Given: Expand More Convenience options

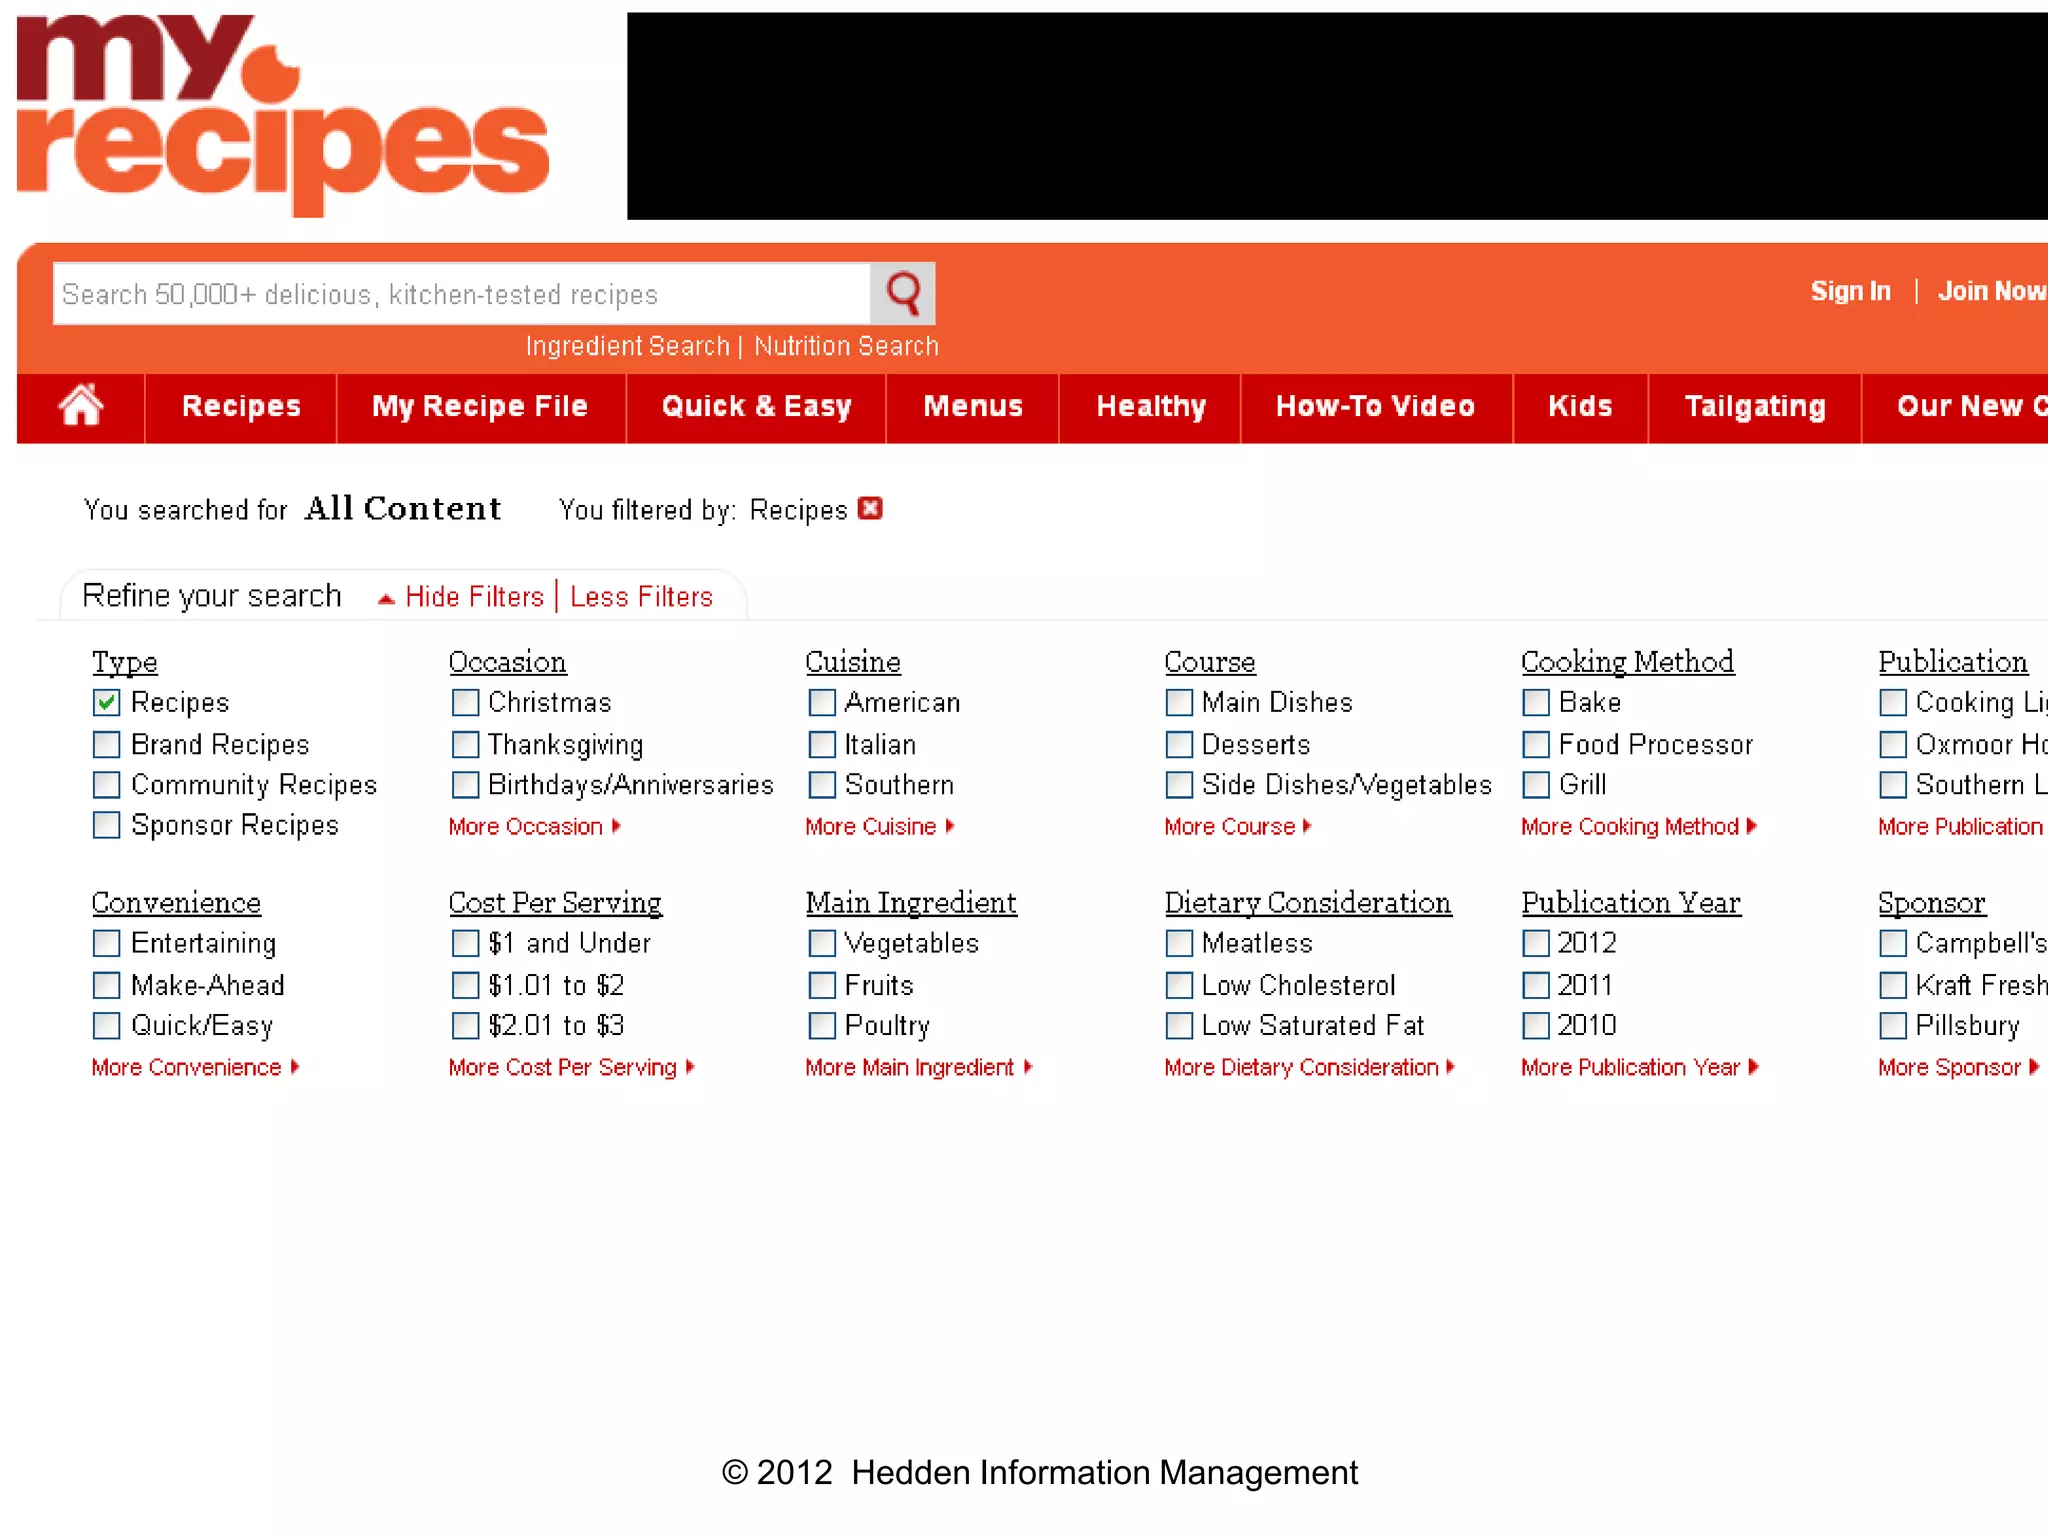Looking at the screenshot, I should point(196,1068).
